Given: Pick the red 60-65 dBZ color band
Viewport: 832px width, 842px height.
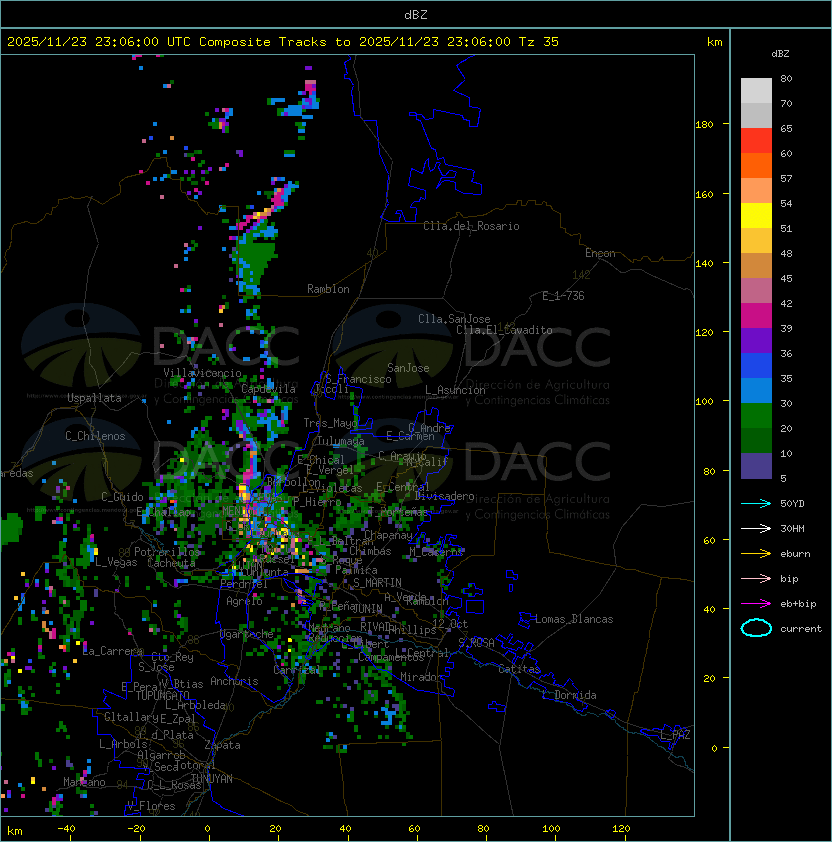Looking at the screenshot, I should 756,141.
